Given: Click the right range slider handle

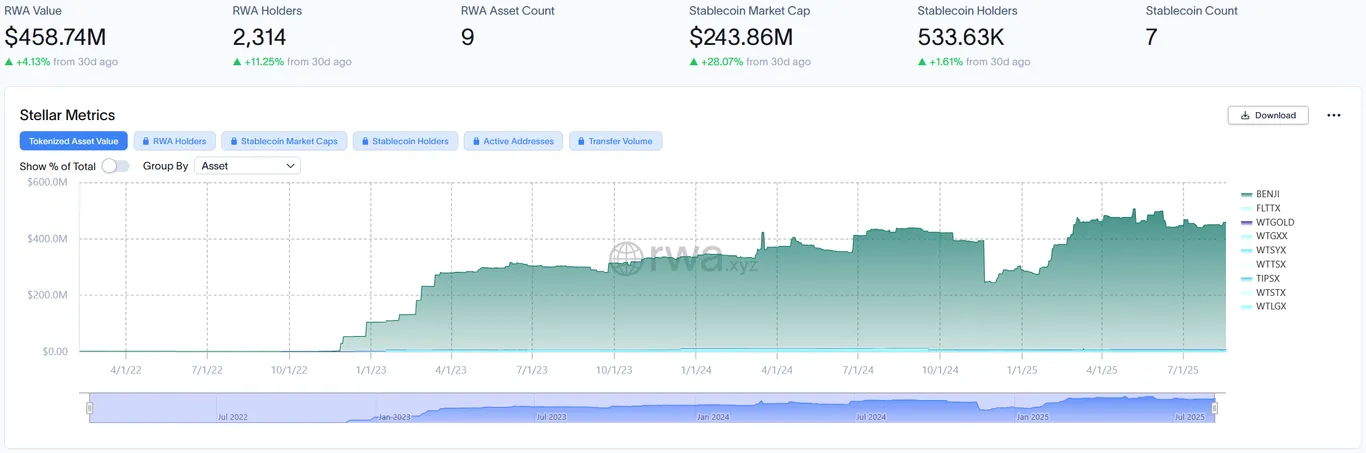Looking at the screenshot, I should pos(1216,408).
